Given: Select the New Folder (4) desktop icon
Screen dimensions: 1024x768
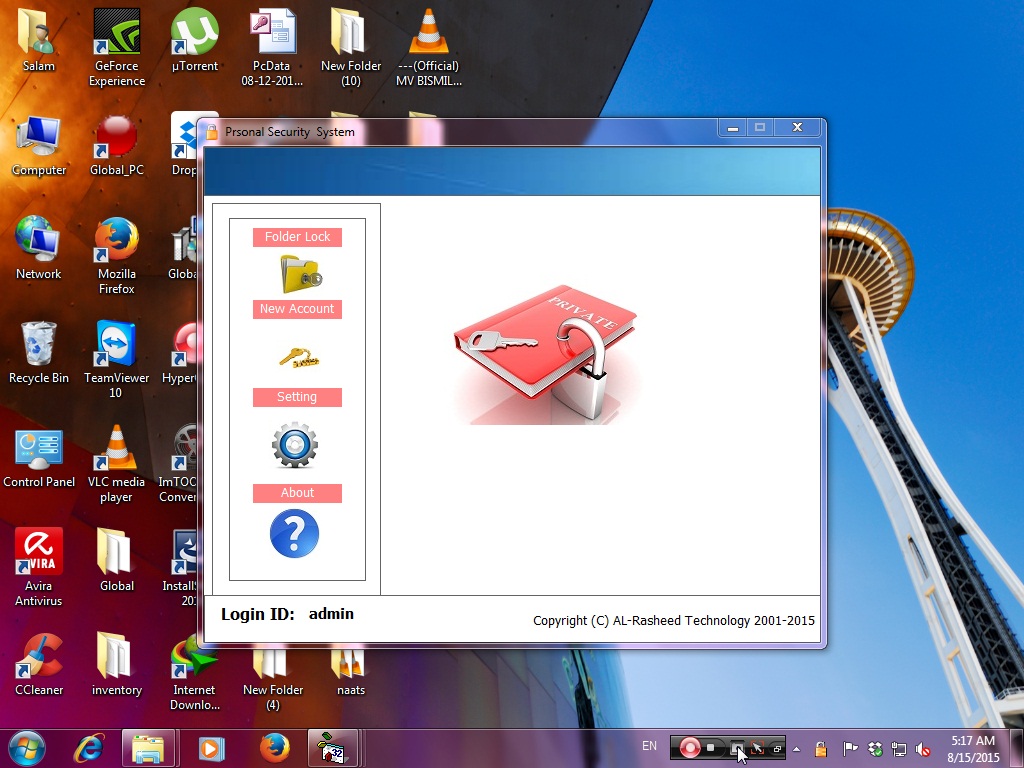Looking at the screenshot, I should pos(272,679).
